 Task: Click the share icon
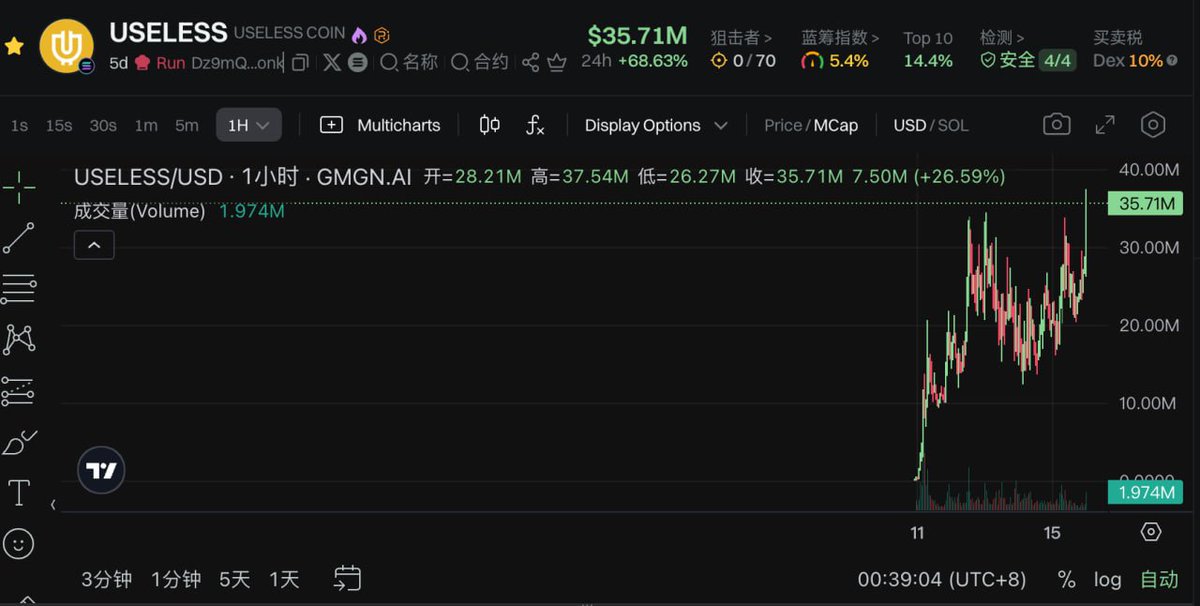pos(531,63)
